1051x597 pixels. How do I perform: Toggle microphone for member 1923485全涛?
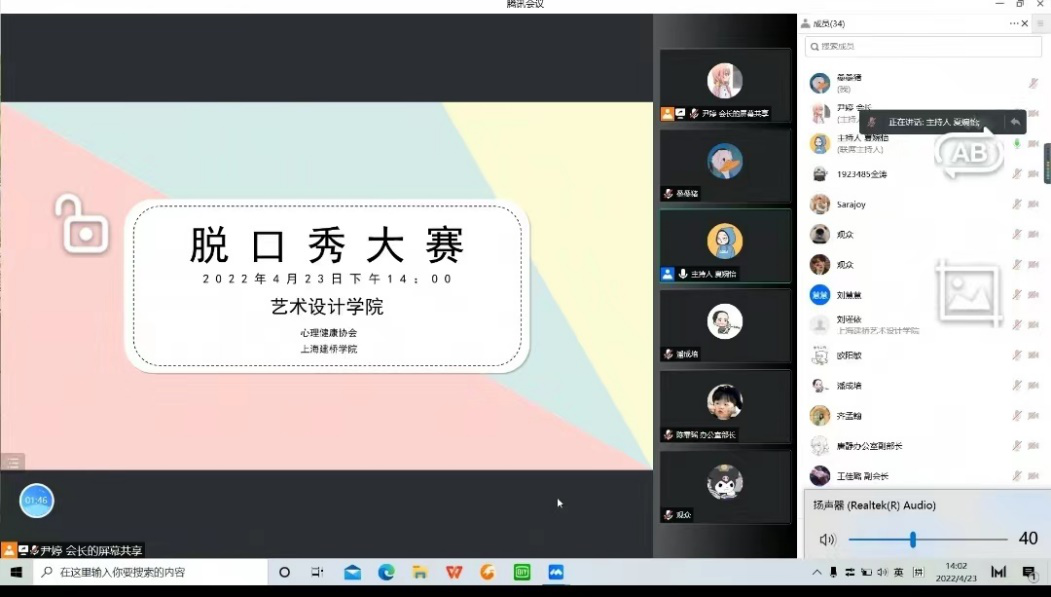1017,174
